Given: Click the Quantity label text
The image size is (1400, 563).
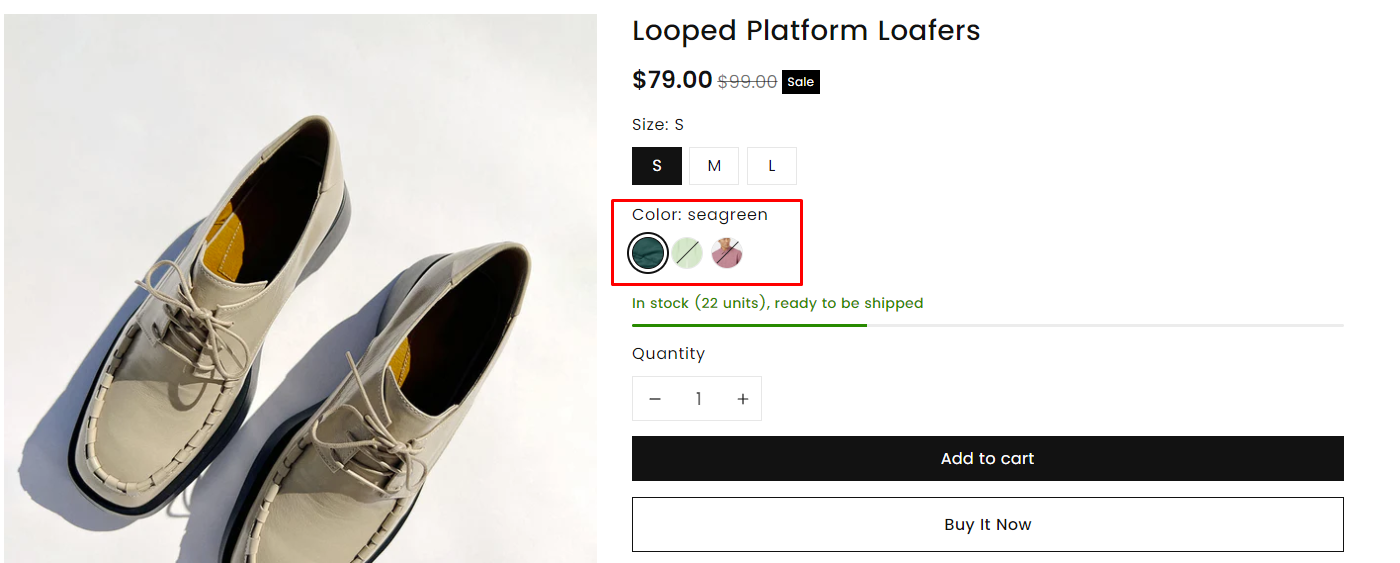Looking at the screenshot, I should coord(668,354).
